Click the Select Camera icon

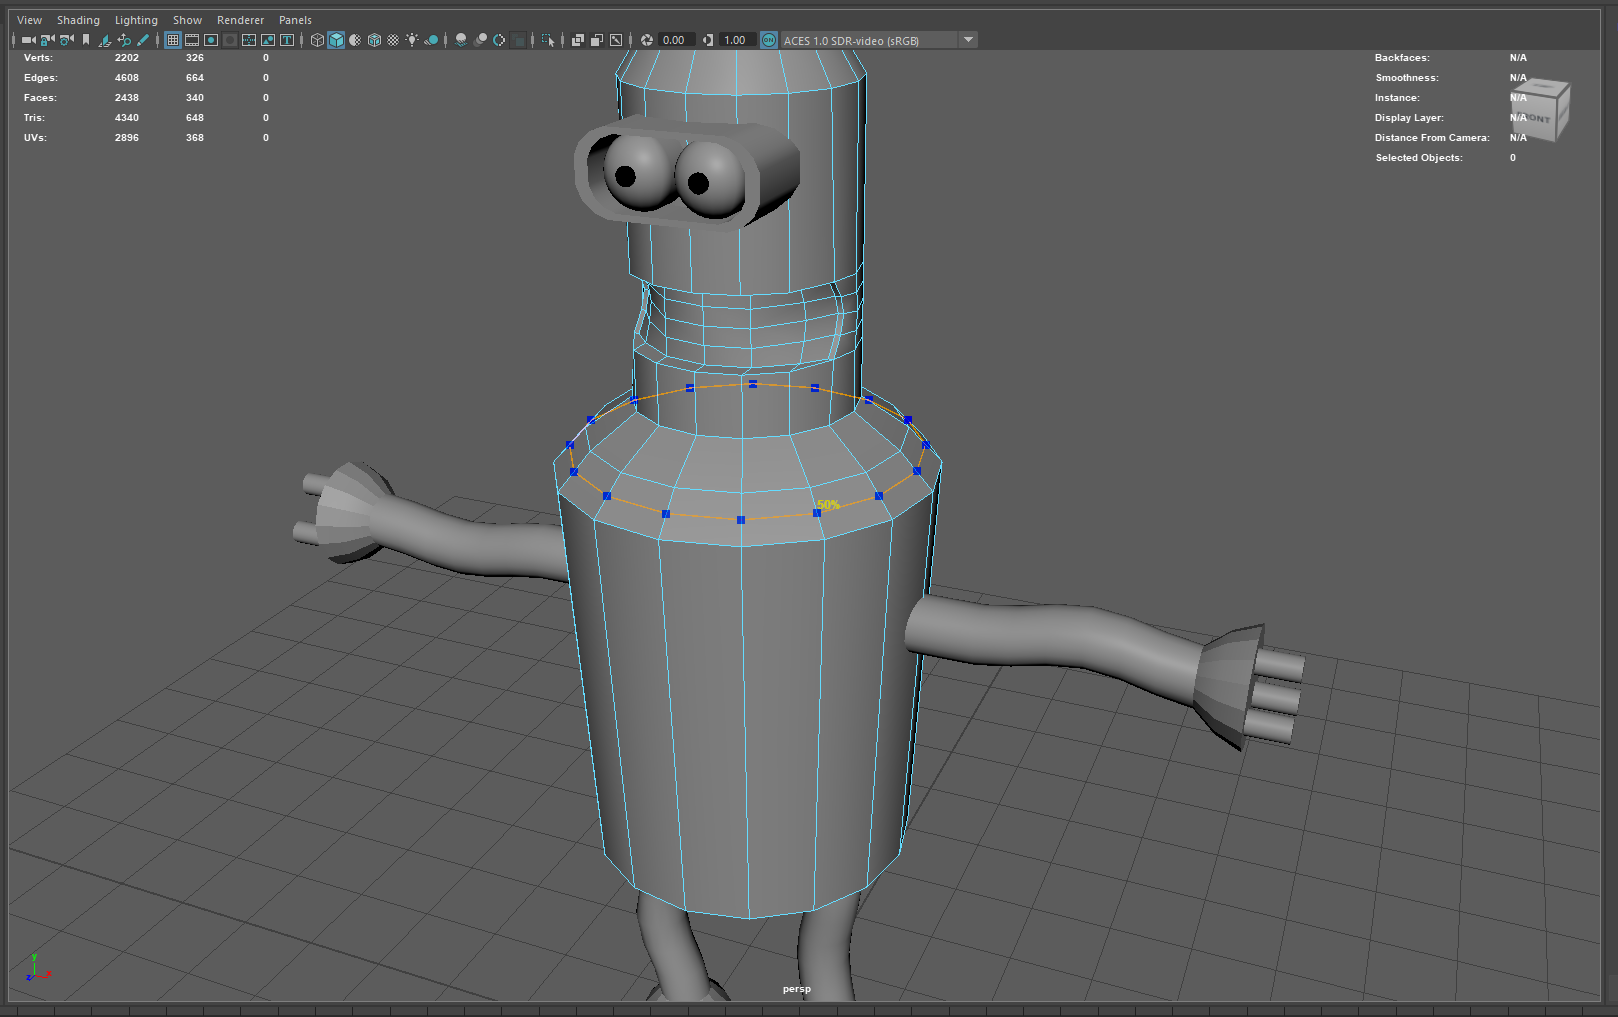click(28, 40)
